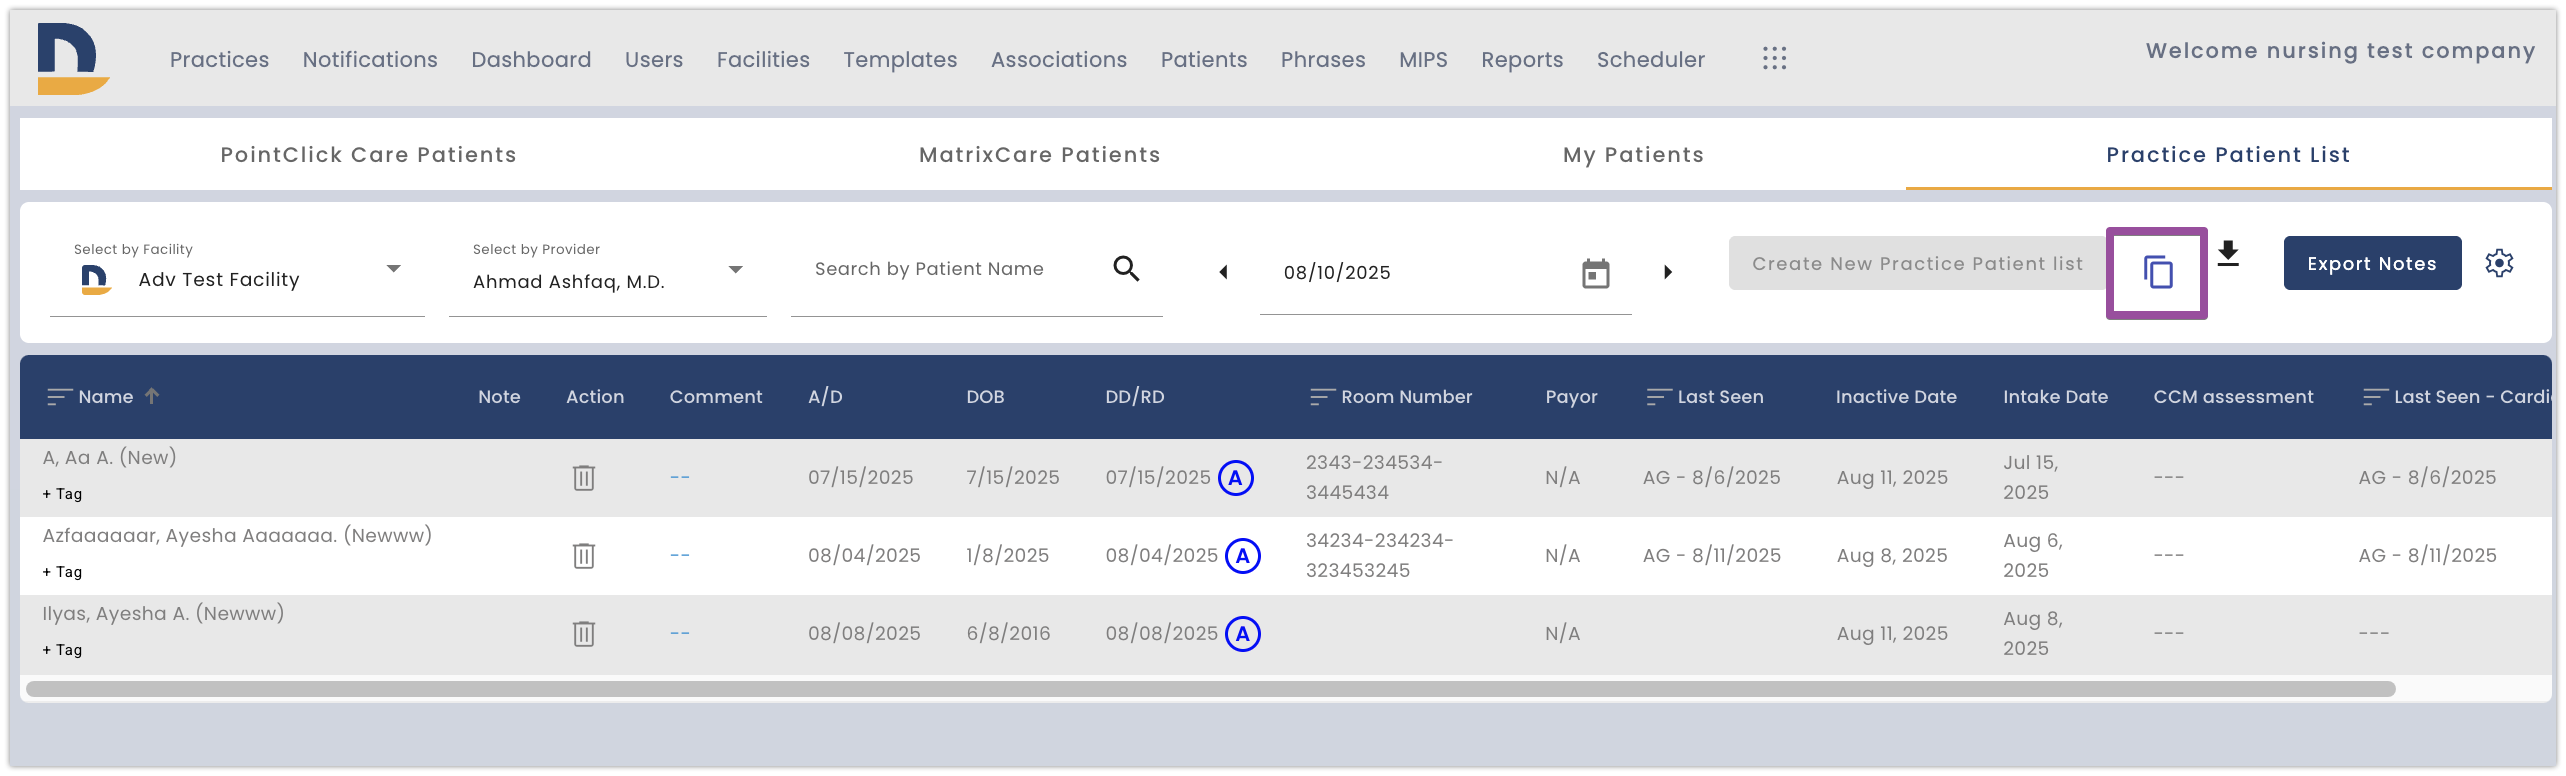
Task: Open Reports menu
Action: [1522, 60]
